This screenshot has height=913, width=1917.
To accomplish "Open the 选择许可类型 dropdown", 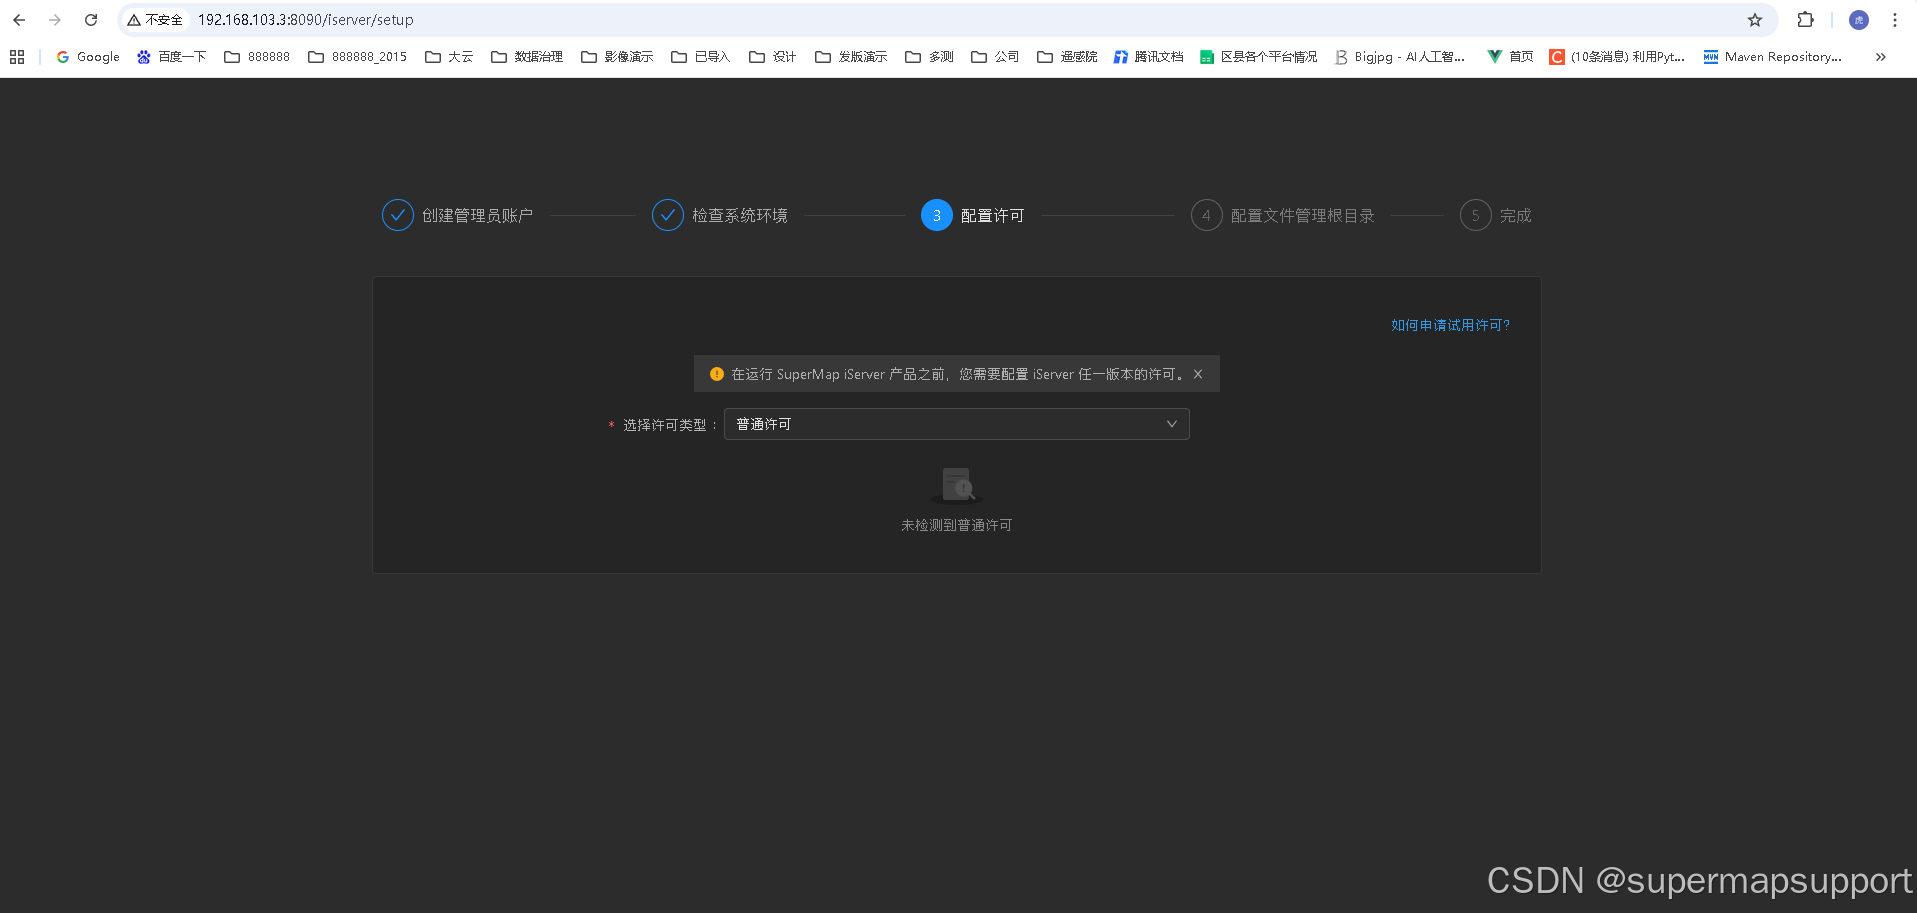I will tap(955, 424).
